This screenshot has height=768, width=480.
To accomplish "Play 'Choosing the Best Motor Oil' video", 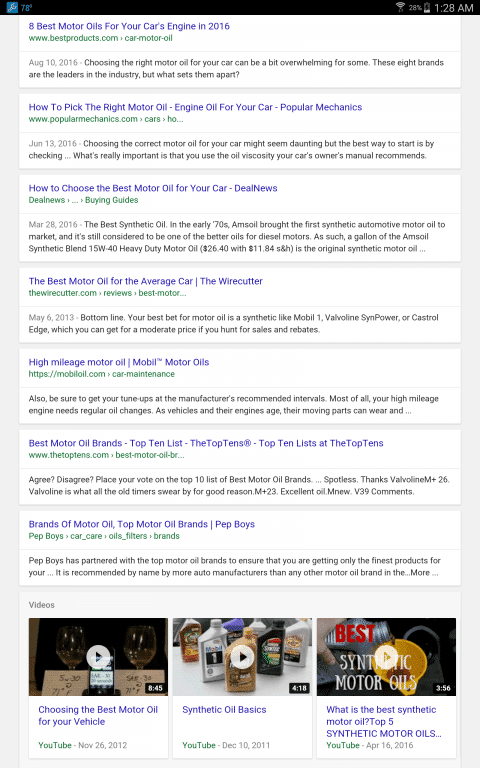I will 98,656.
